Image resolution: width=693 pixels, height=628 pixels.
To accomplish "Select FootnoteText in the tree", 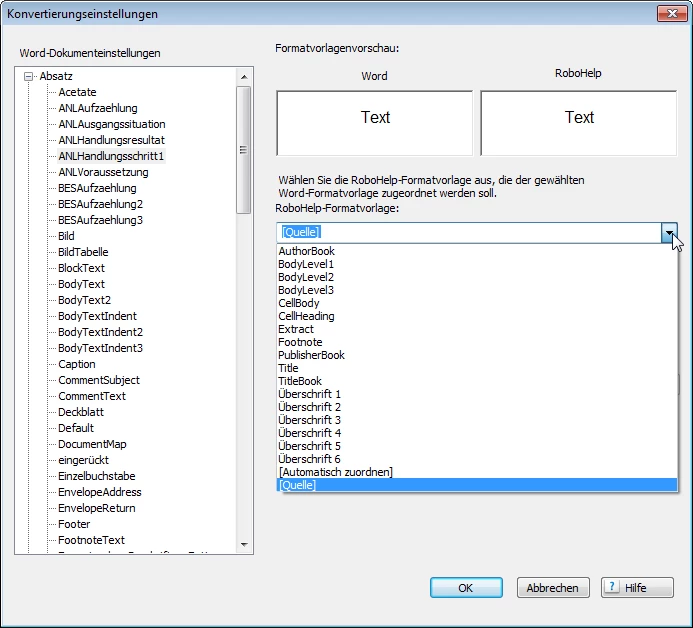I will pos(91,540).
